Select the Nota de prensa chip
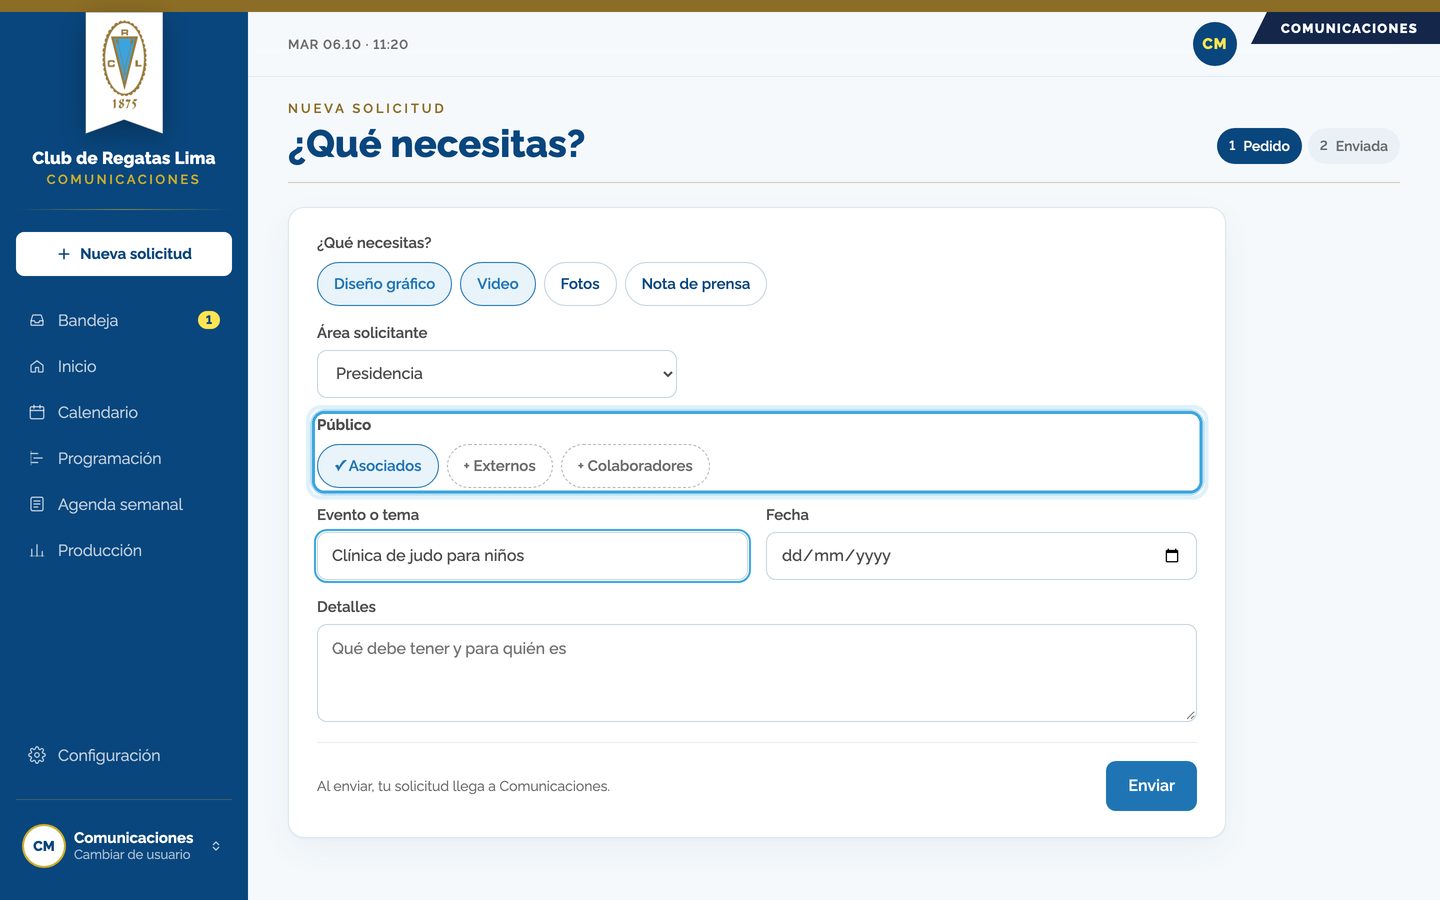 696,284
